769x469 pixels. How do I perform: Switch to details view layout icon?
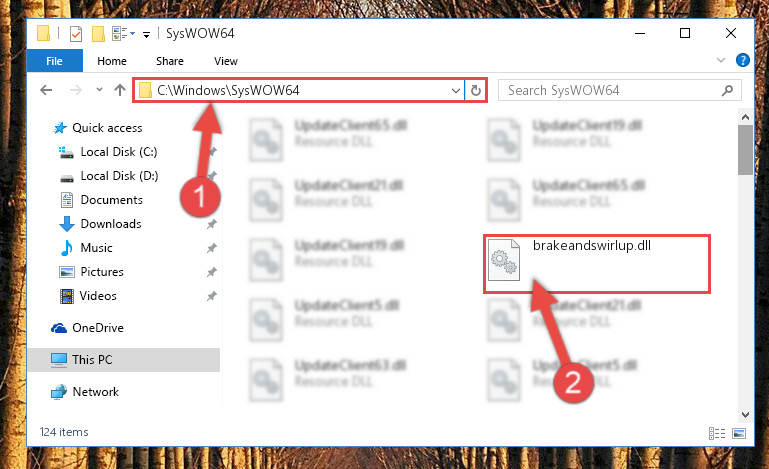tap(717, 433)
